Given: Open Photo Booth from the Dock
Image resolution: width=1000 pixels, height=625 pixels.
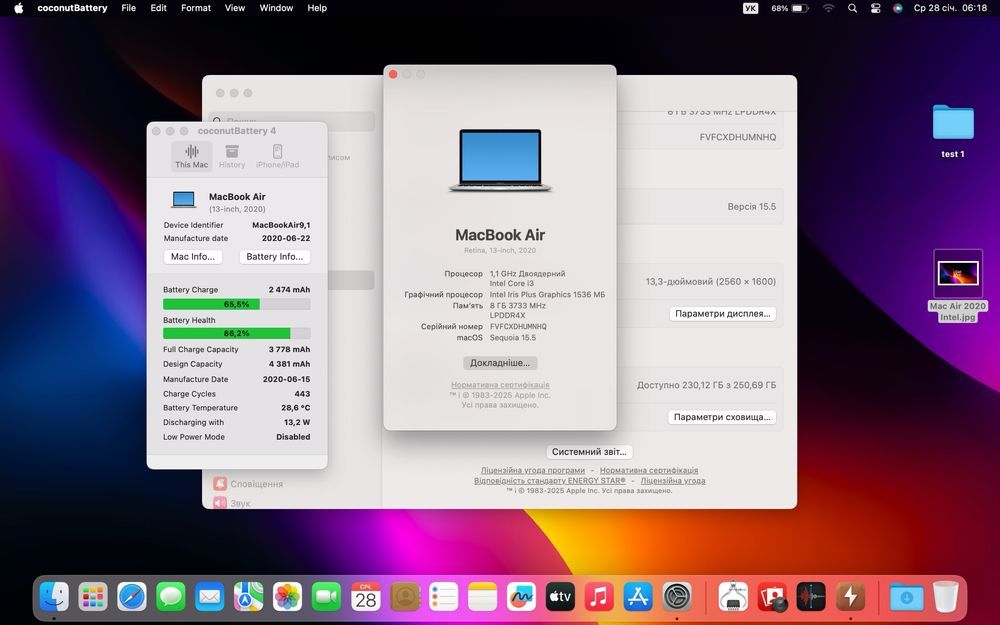Looking at the screenshot, I should coord(772,598).
